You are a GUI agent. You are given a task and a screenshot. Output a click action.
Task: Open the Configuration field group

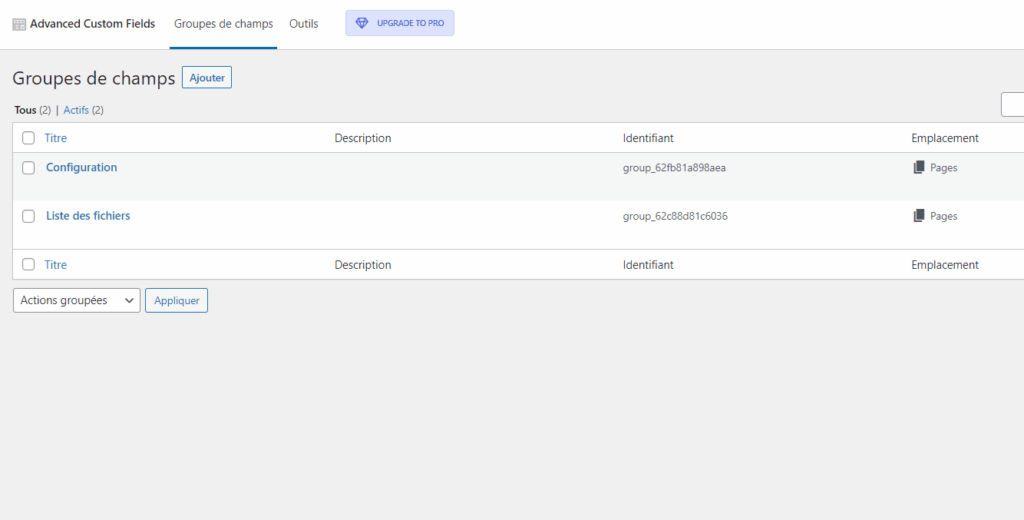tap(82, 168)
